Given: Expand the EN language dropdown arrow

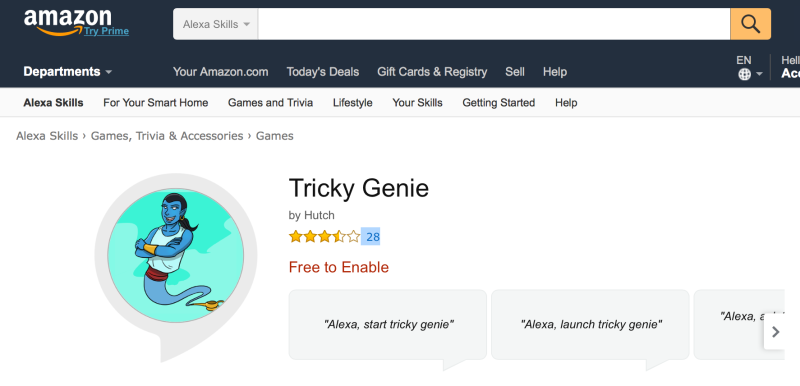Looking at the screenshot, I should (x=759, y=74).
